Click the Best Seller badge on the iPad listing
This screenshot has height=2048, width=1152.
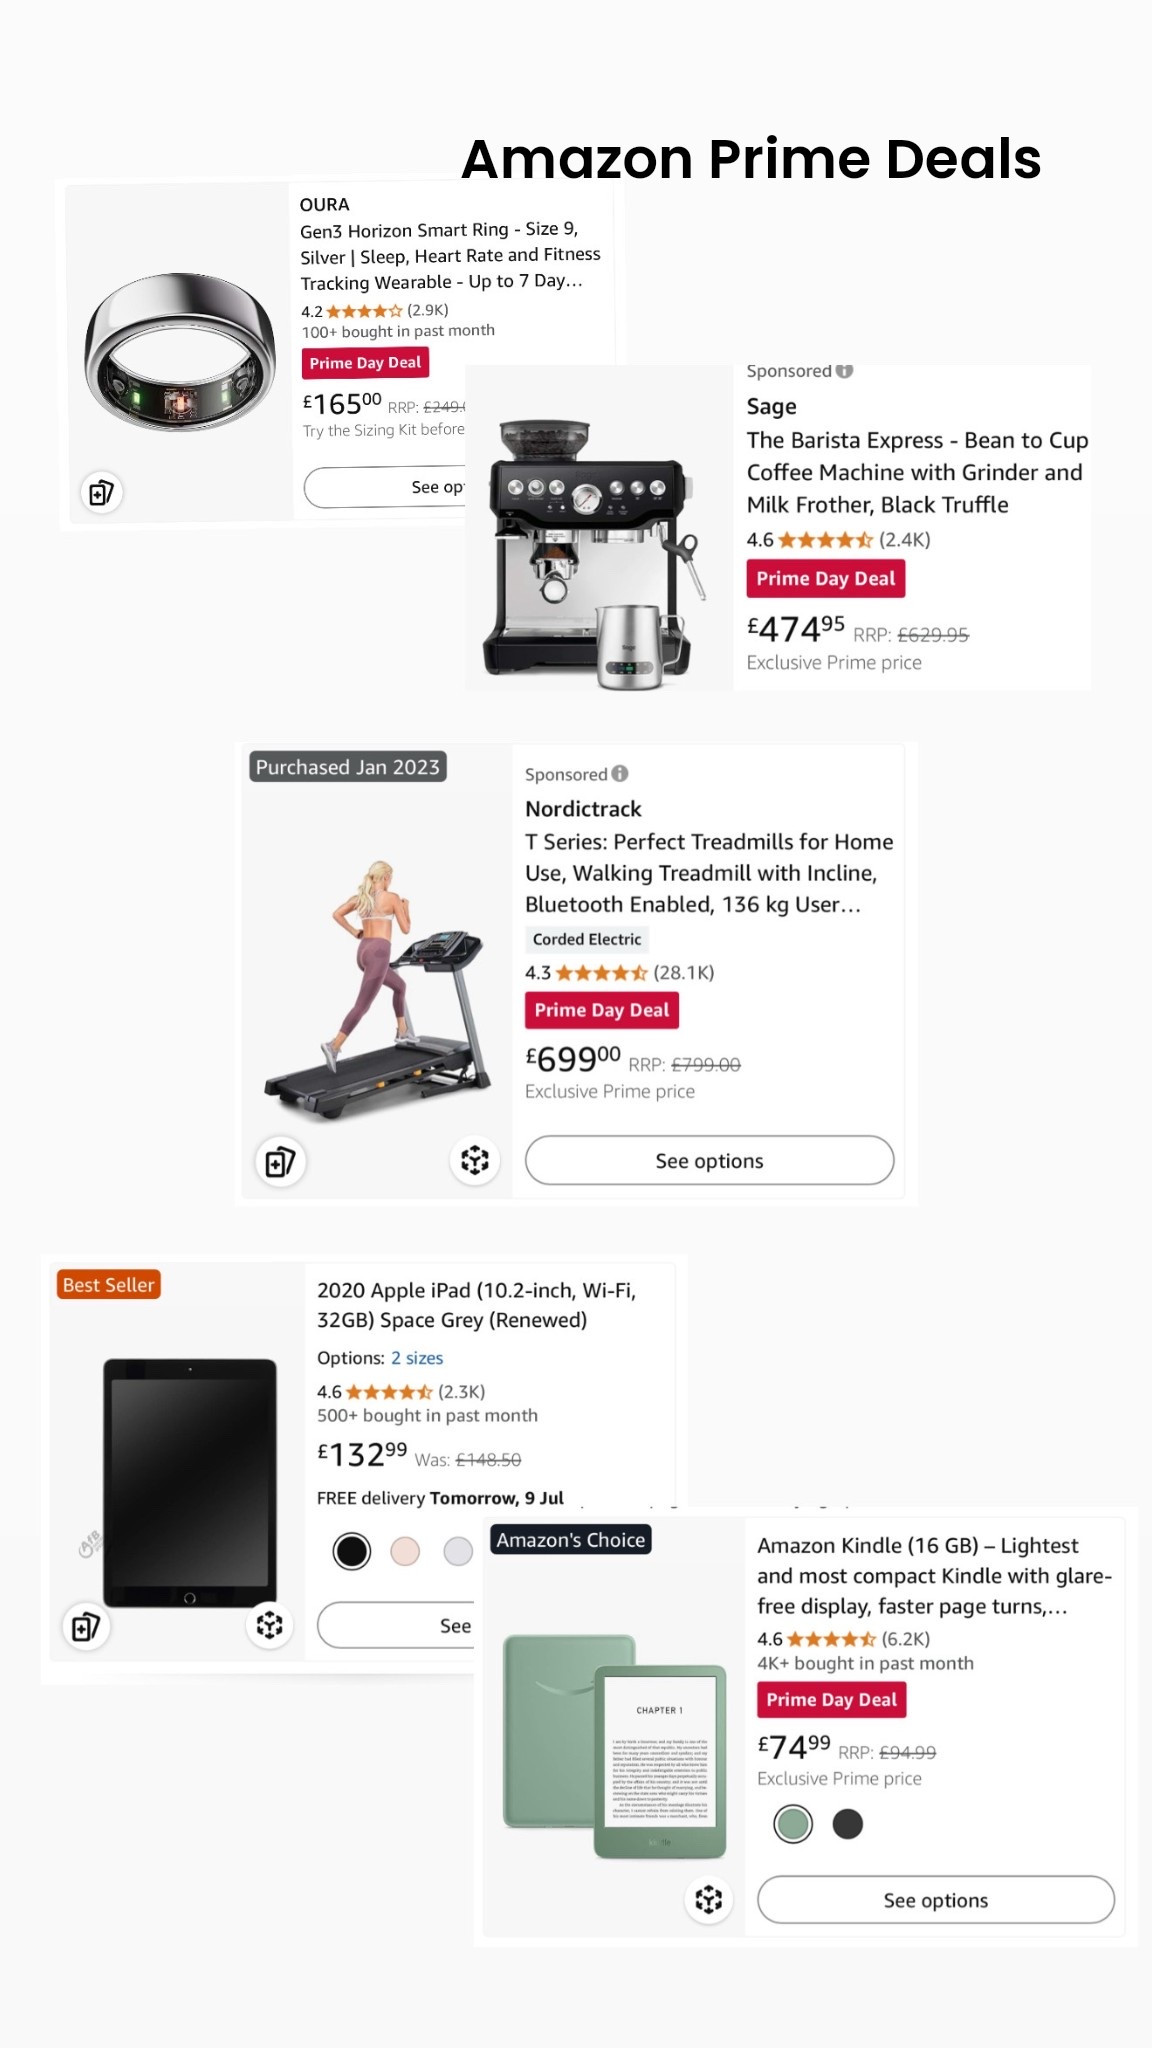pos(107,1285)
